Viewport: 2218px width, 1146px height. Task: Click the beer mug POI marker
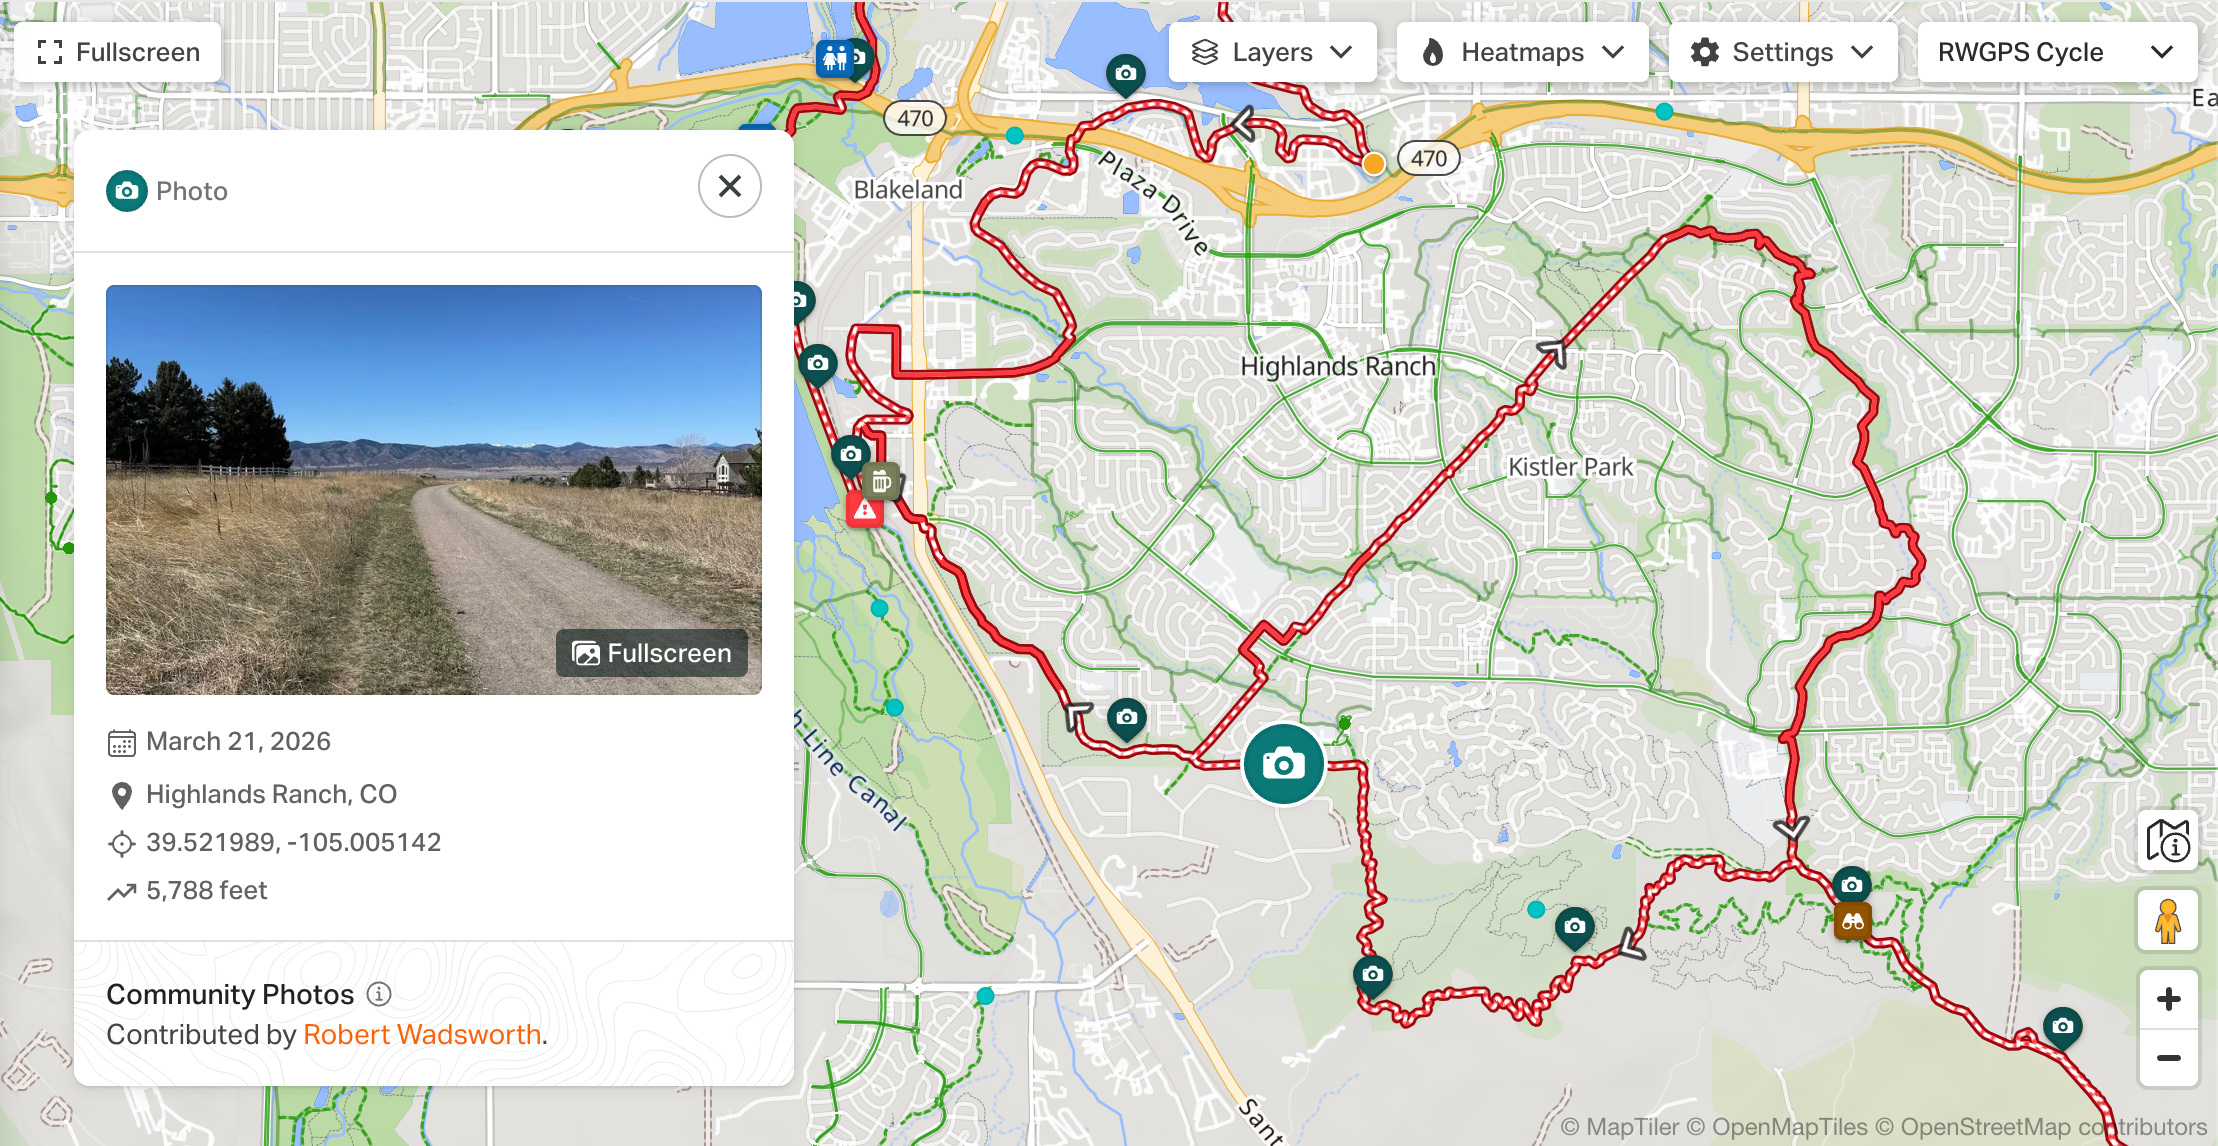[881, 481]
